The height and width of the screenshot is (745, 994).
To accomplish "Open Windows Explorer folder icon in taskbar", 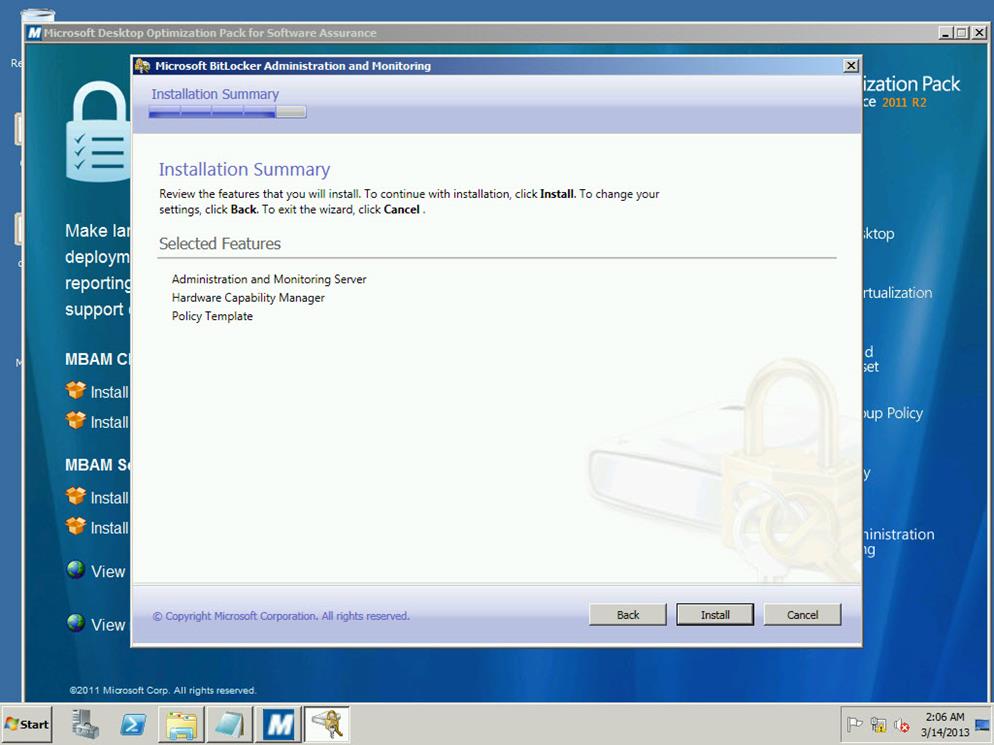I will click(181, 724).
